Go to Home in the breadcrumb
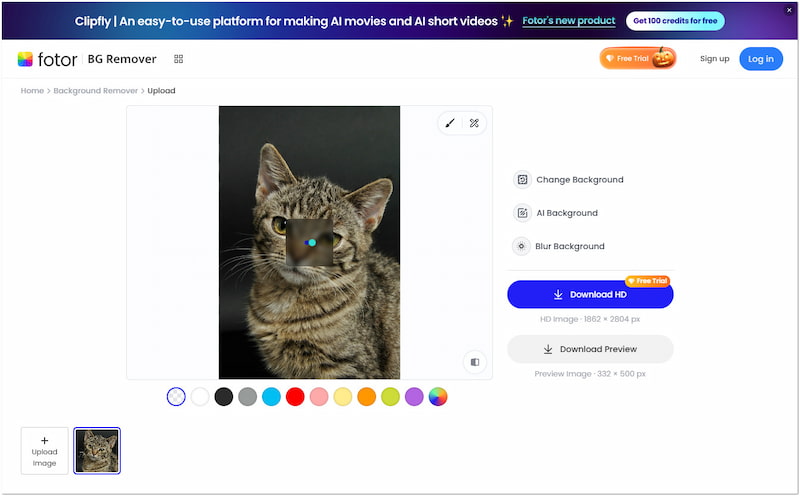800x496 pixels. (x=32, y=91)
